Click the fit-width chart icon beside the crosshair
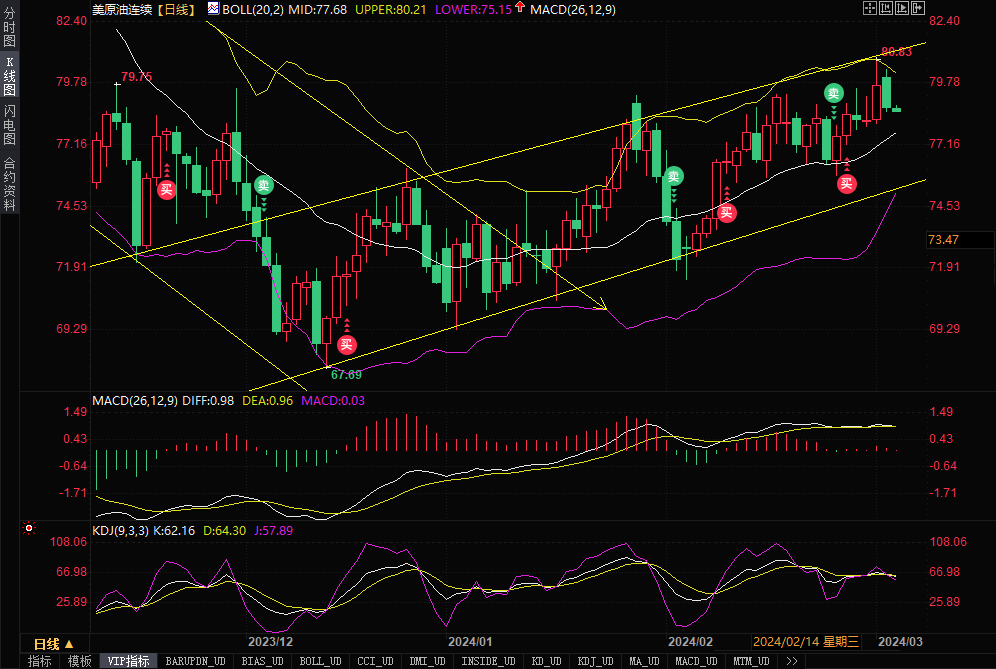This screenshot has height=669, width=996. click(885, 8)
